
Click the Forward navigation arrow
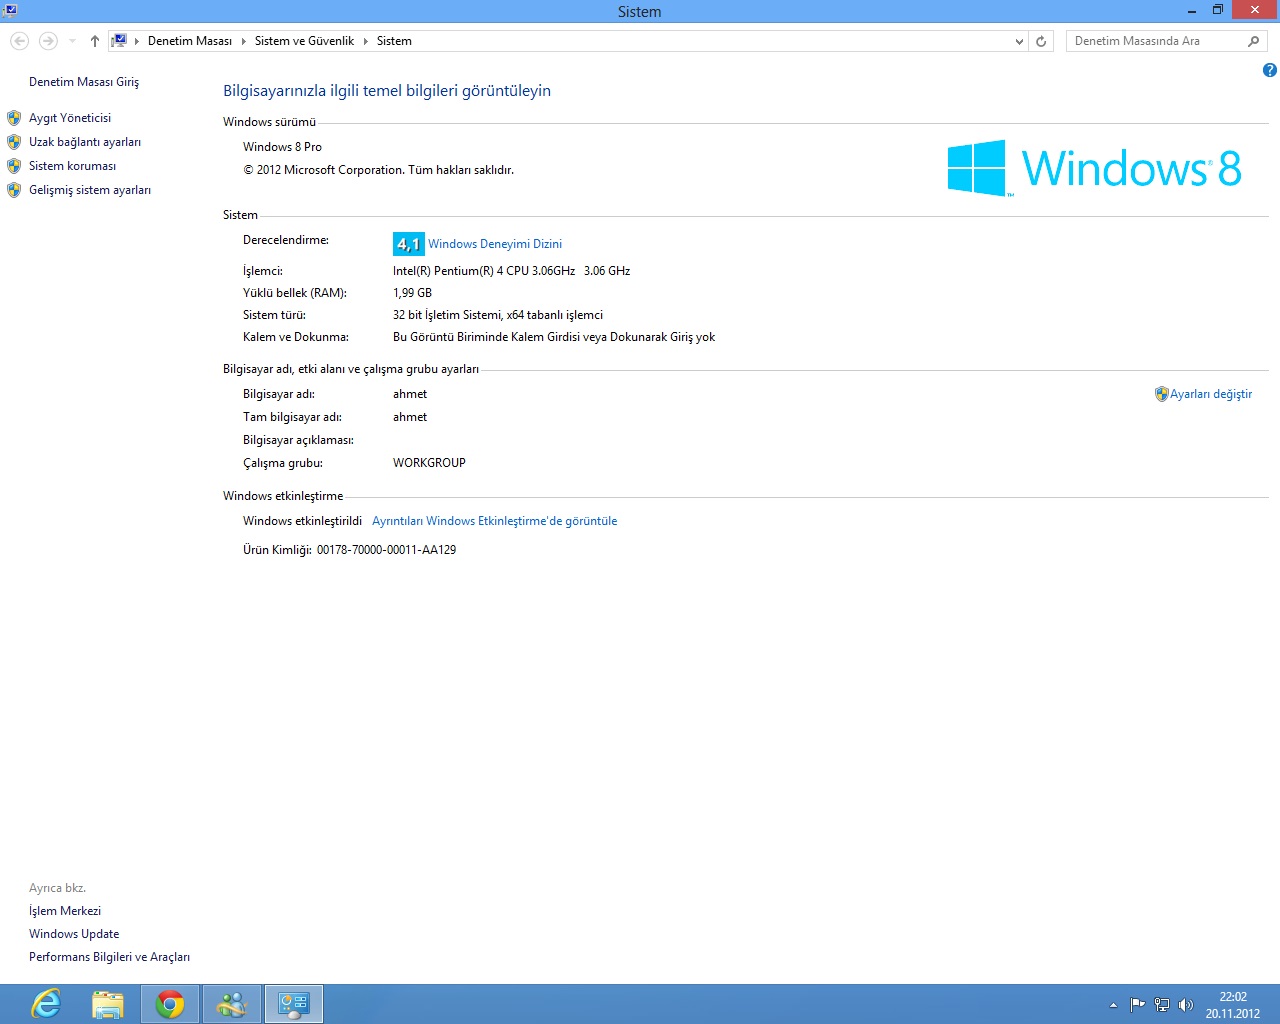point(48,41)
